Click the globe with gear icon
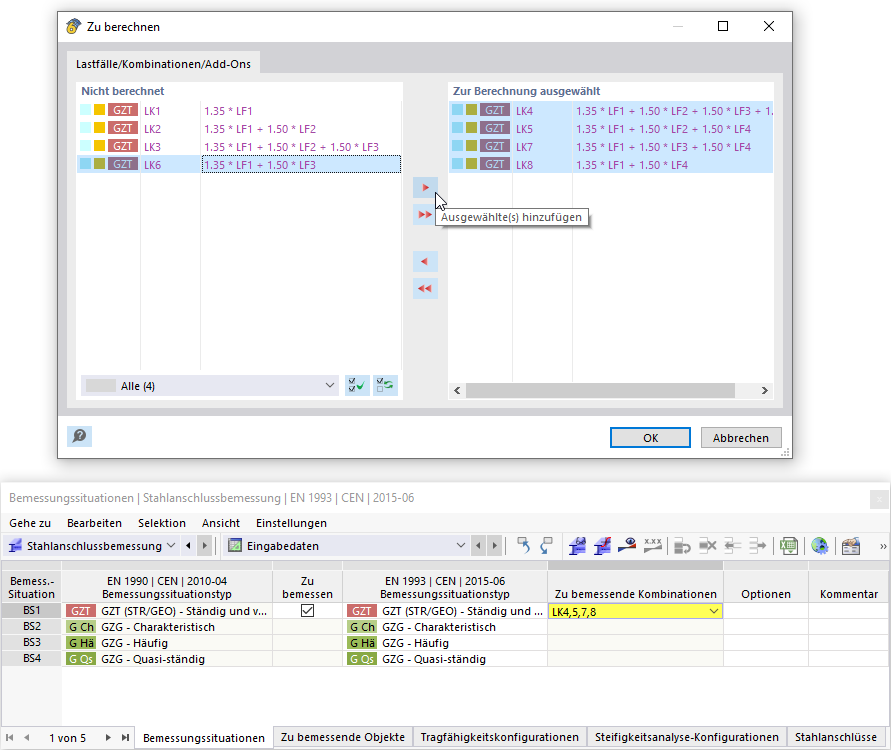 (x=819, y=546)
